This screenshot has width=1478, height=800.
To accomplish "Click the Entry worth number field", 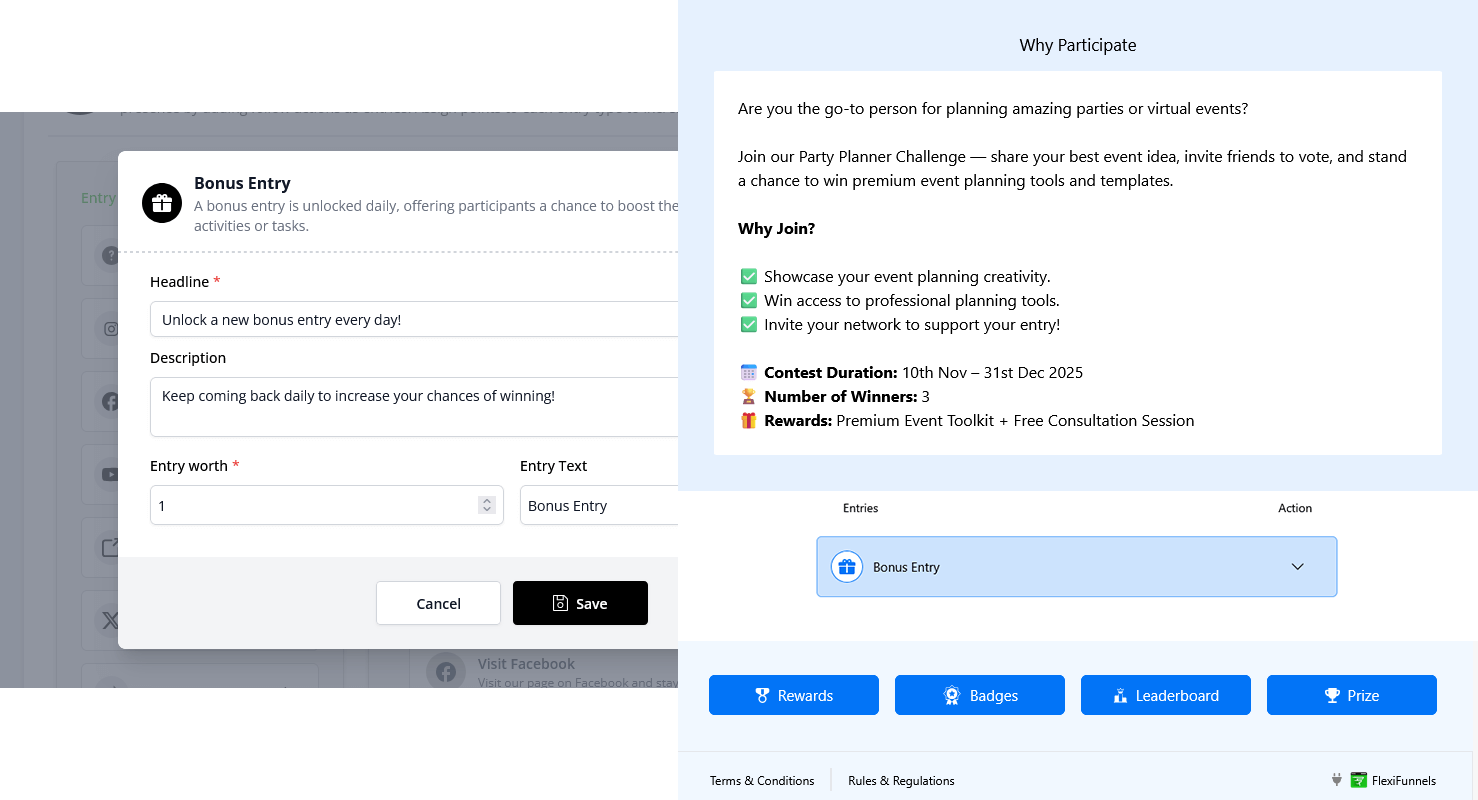I will click(x=327, y=505).
